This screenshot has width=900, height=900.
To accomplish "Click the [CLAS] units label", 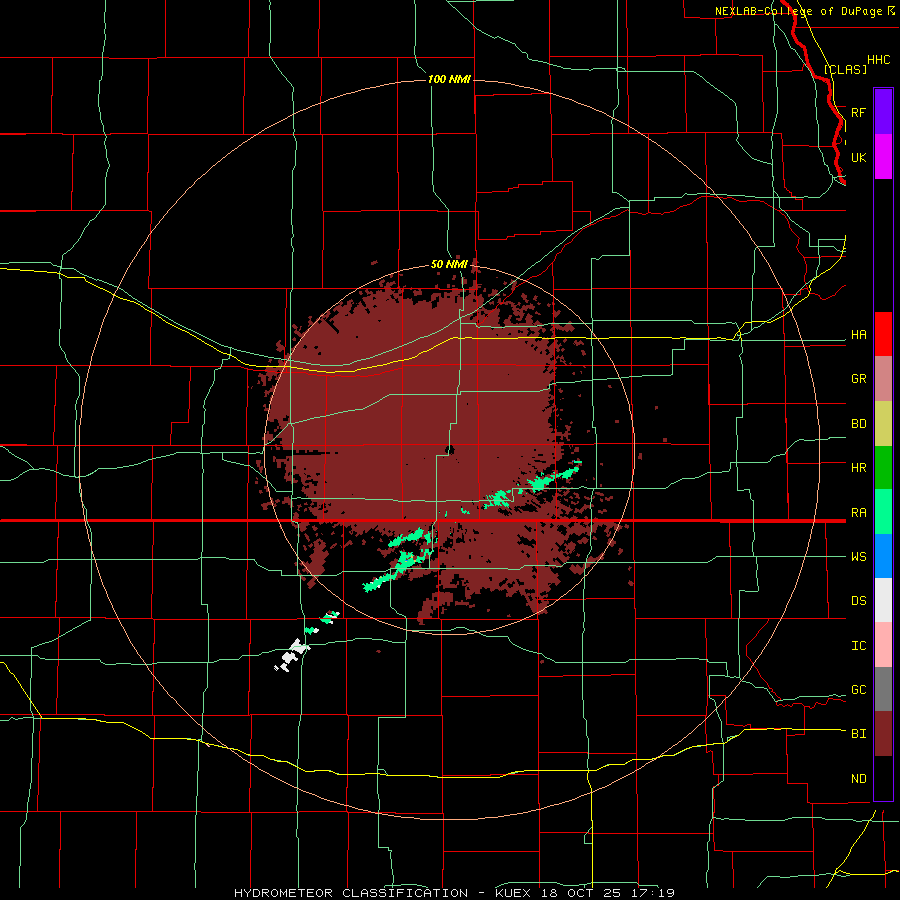I will click(x=845, y=69).
